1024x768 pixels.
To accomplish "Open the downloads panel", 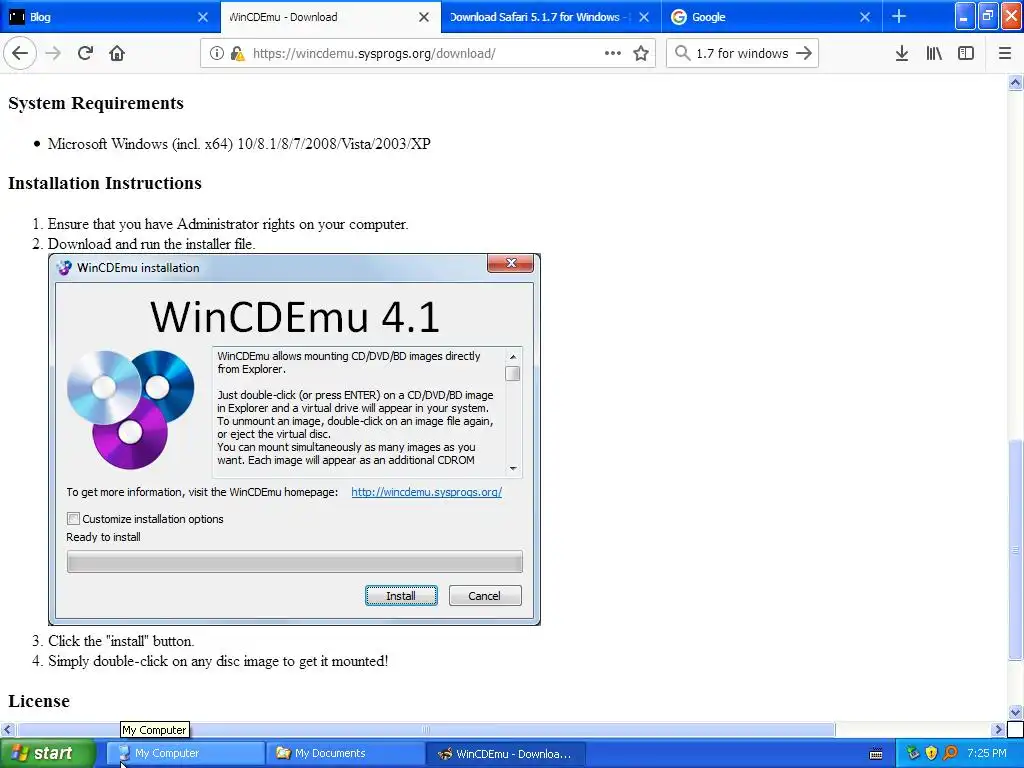I will (x=902, y=53).
